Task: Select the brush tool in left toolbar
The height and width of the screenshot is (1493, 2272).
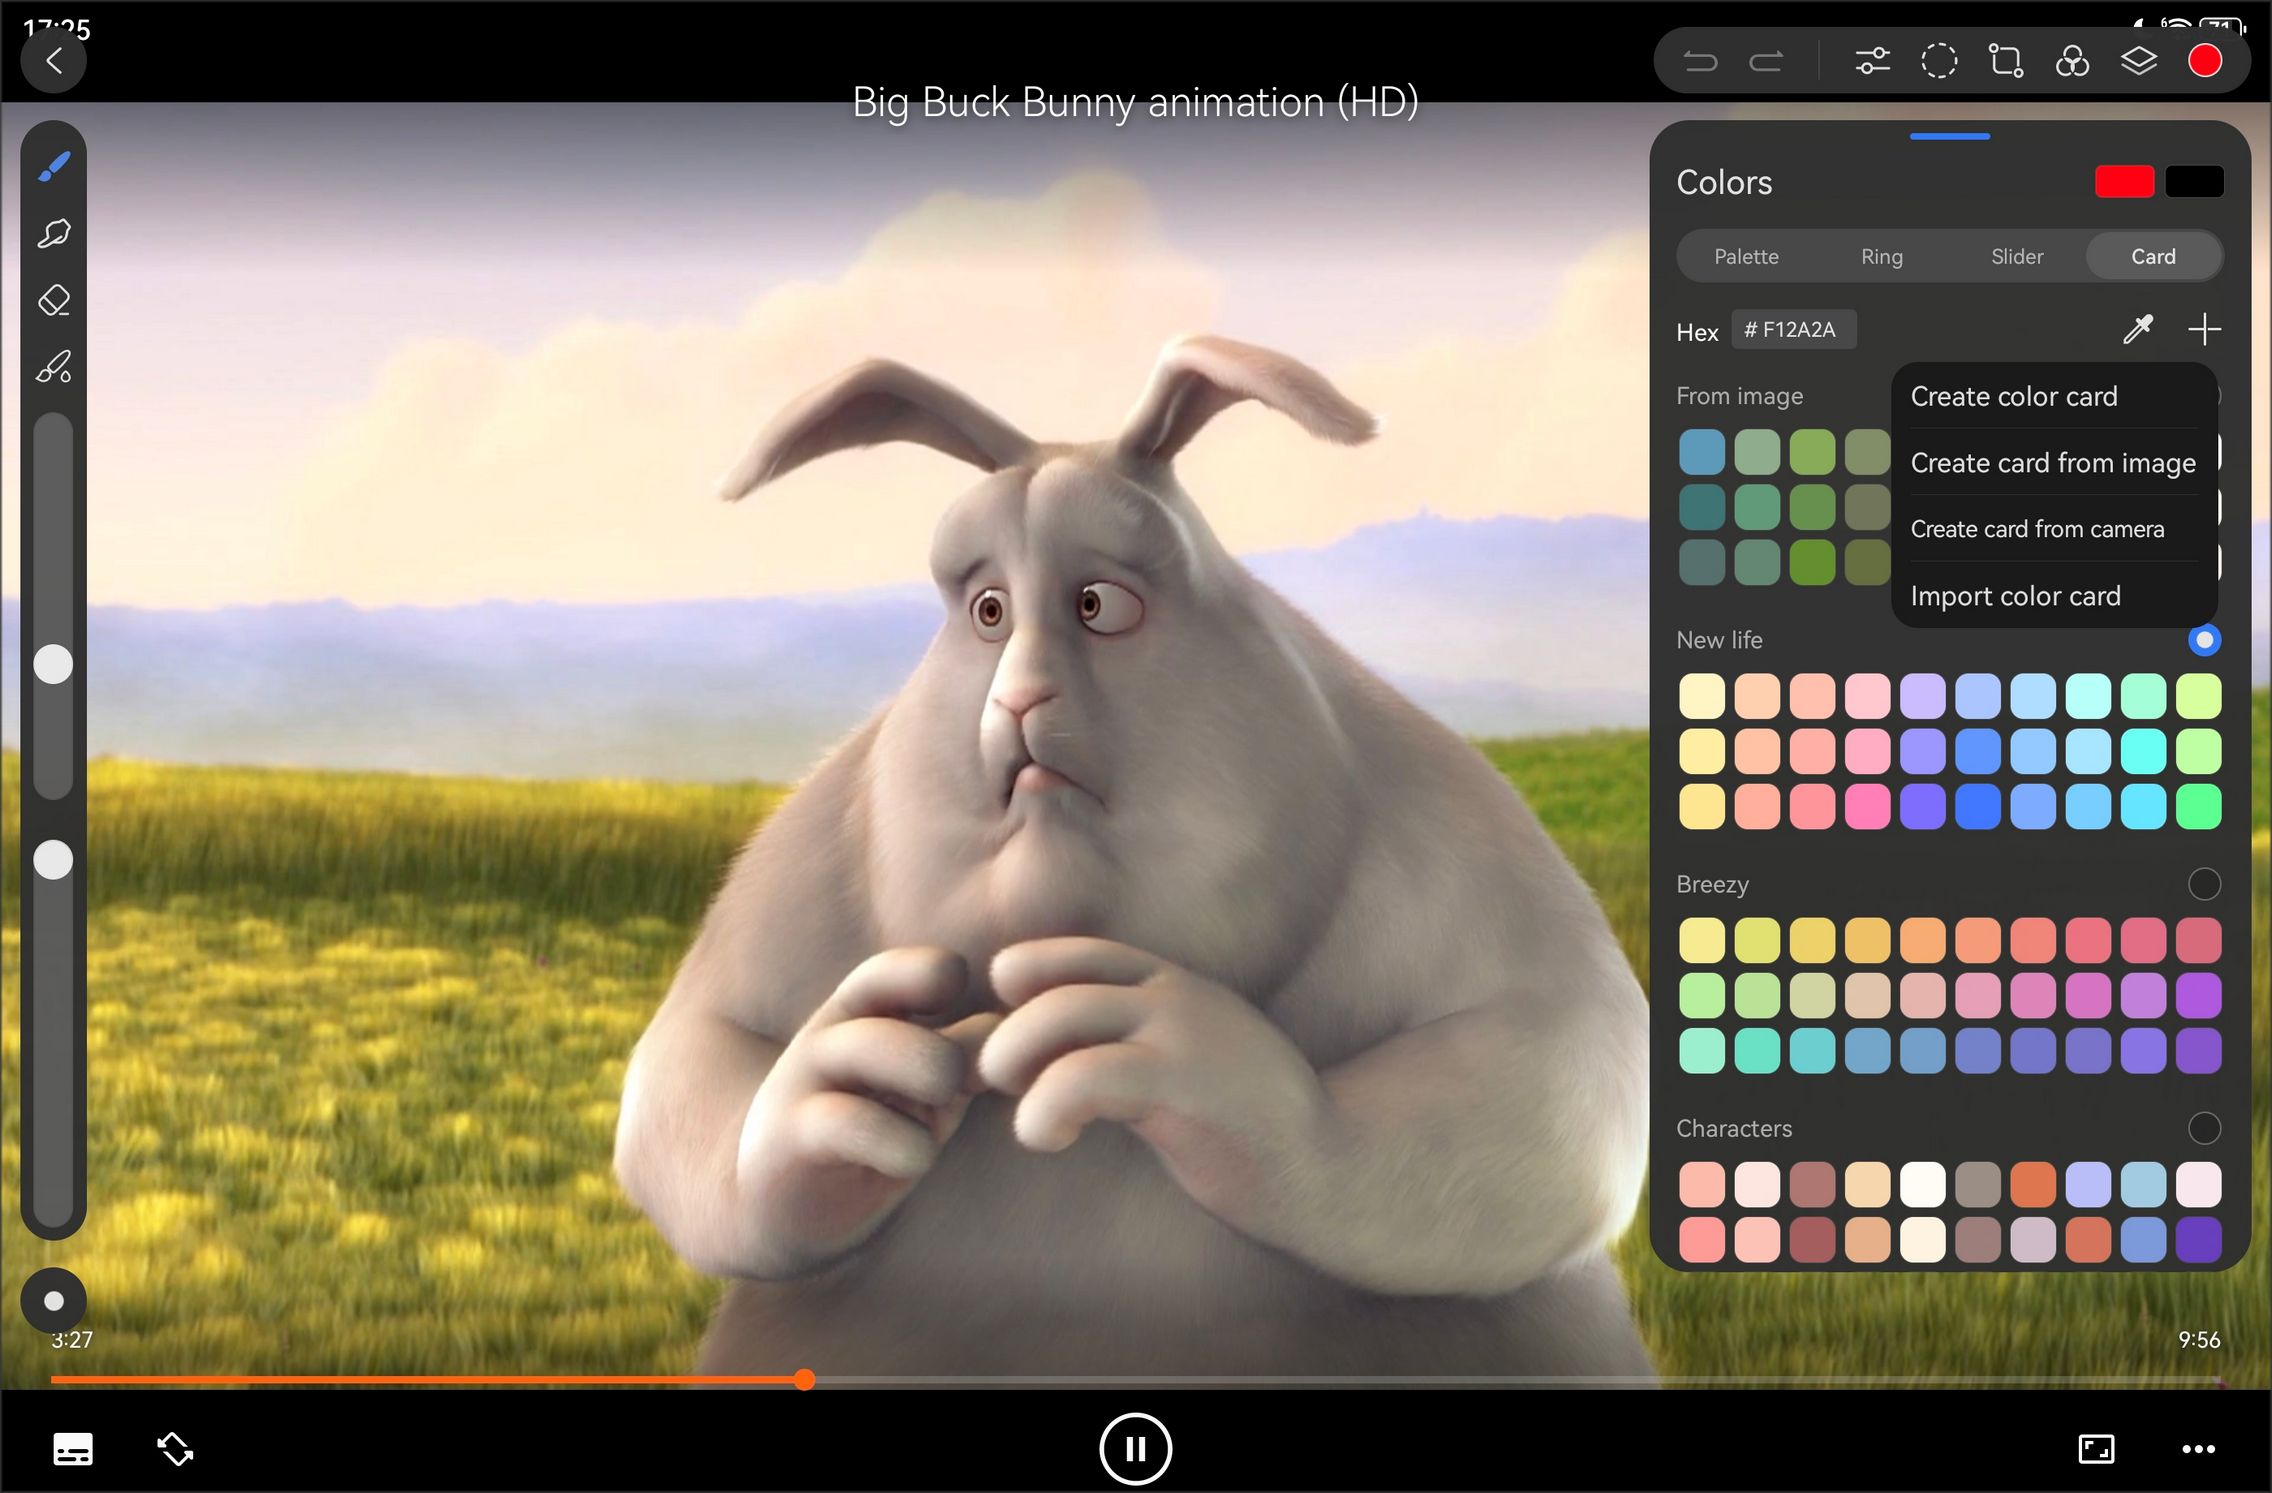Action: pyautogui.click(x=54, y=166)
